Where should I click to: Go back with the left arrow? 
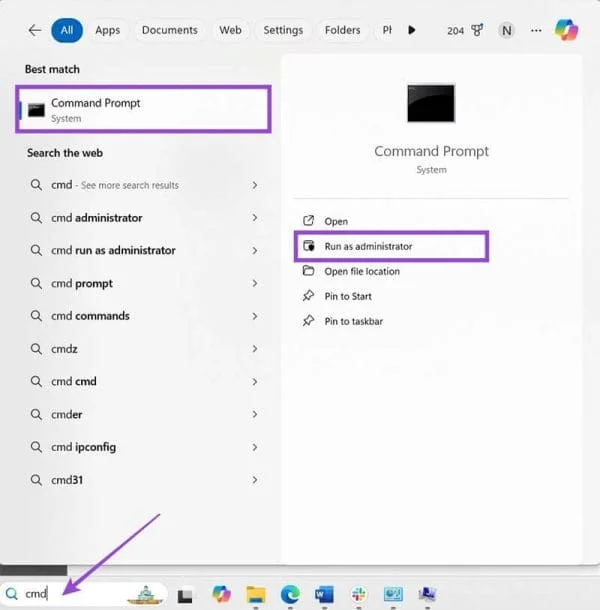(x=35, y=30)
